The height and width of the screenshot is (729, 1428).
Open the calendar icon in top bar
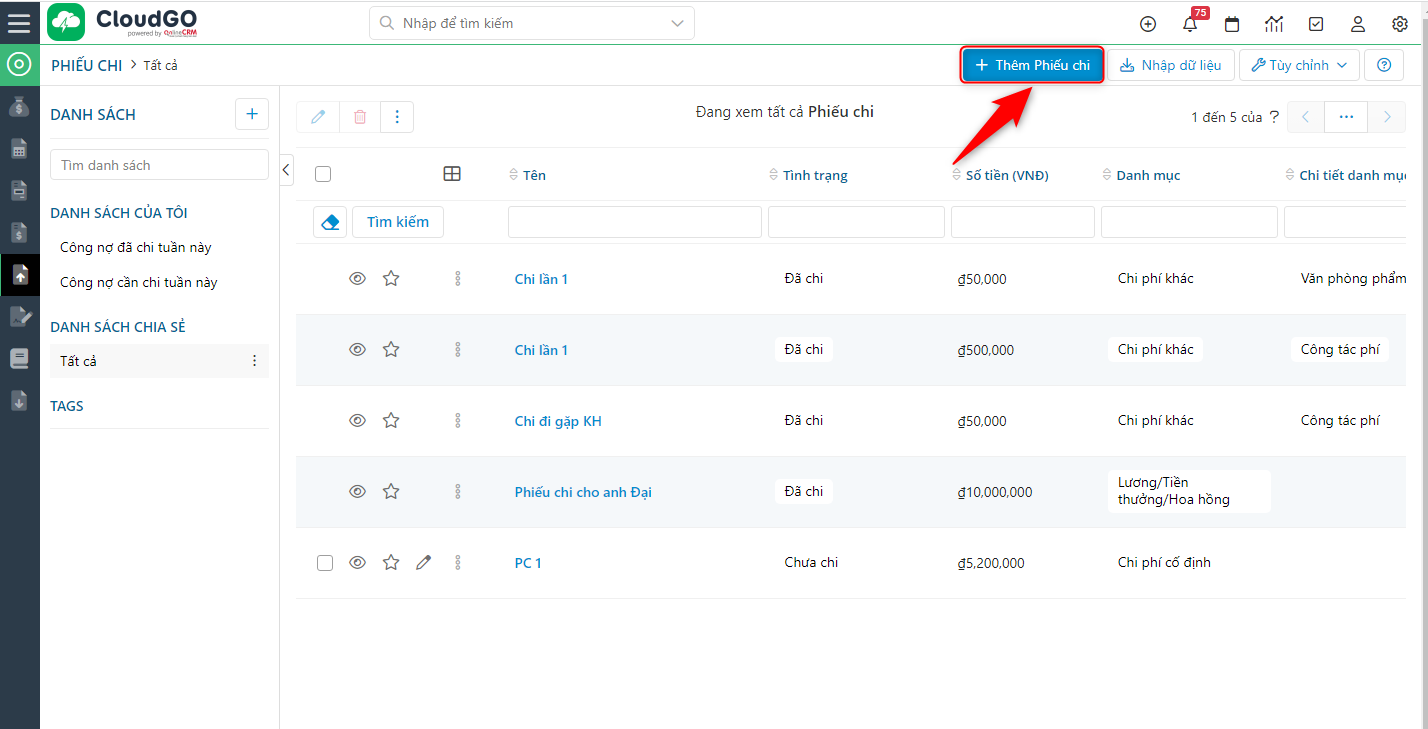[1232, 24]
